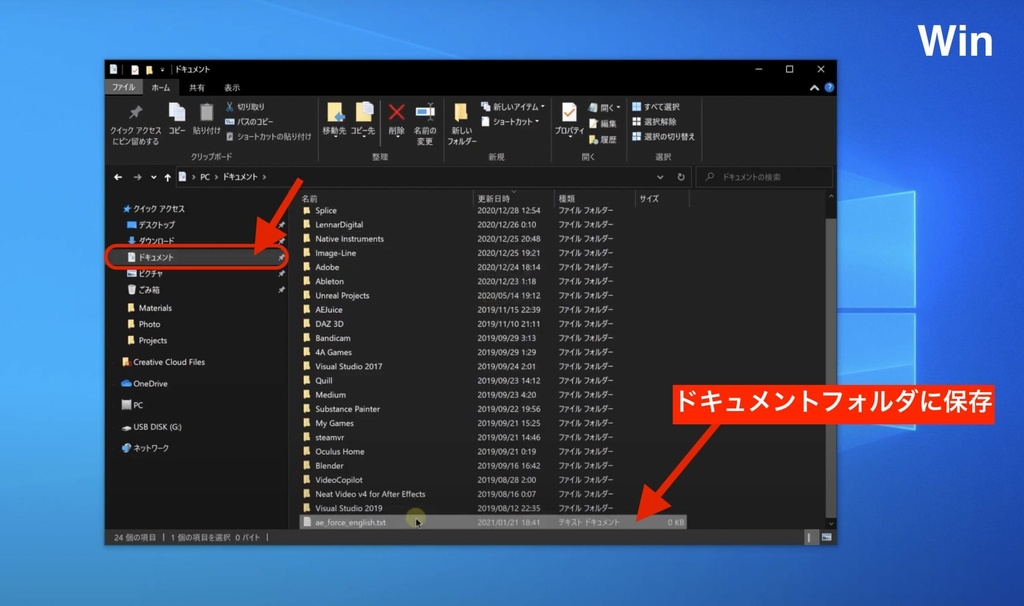
Task: Refresh the folder view
Action: coord(681,176)
